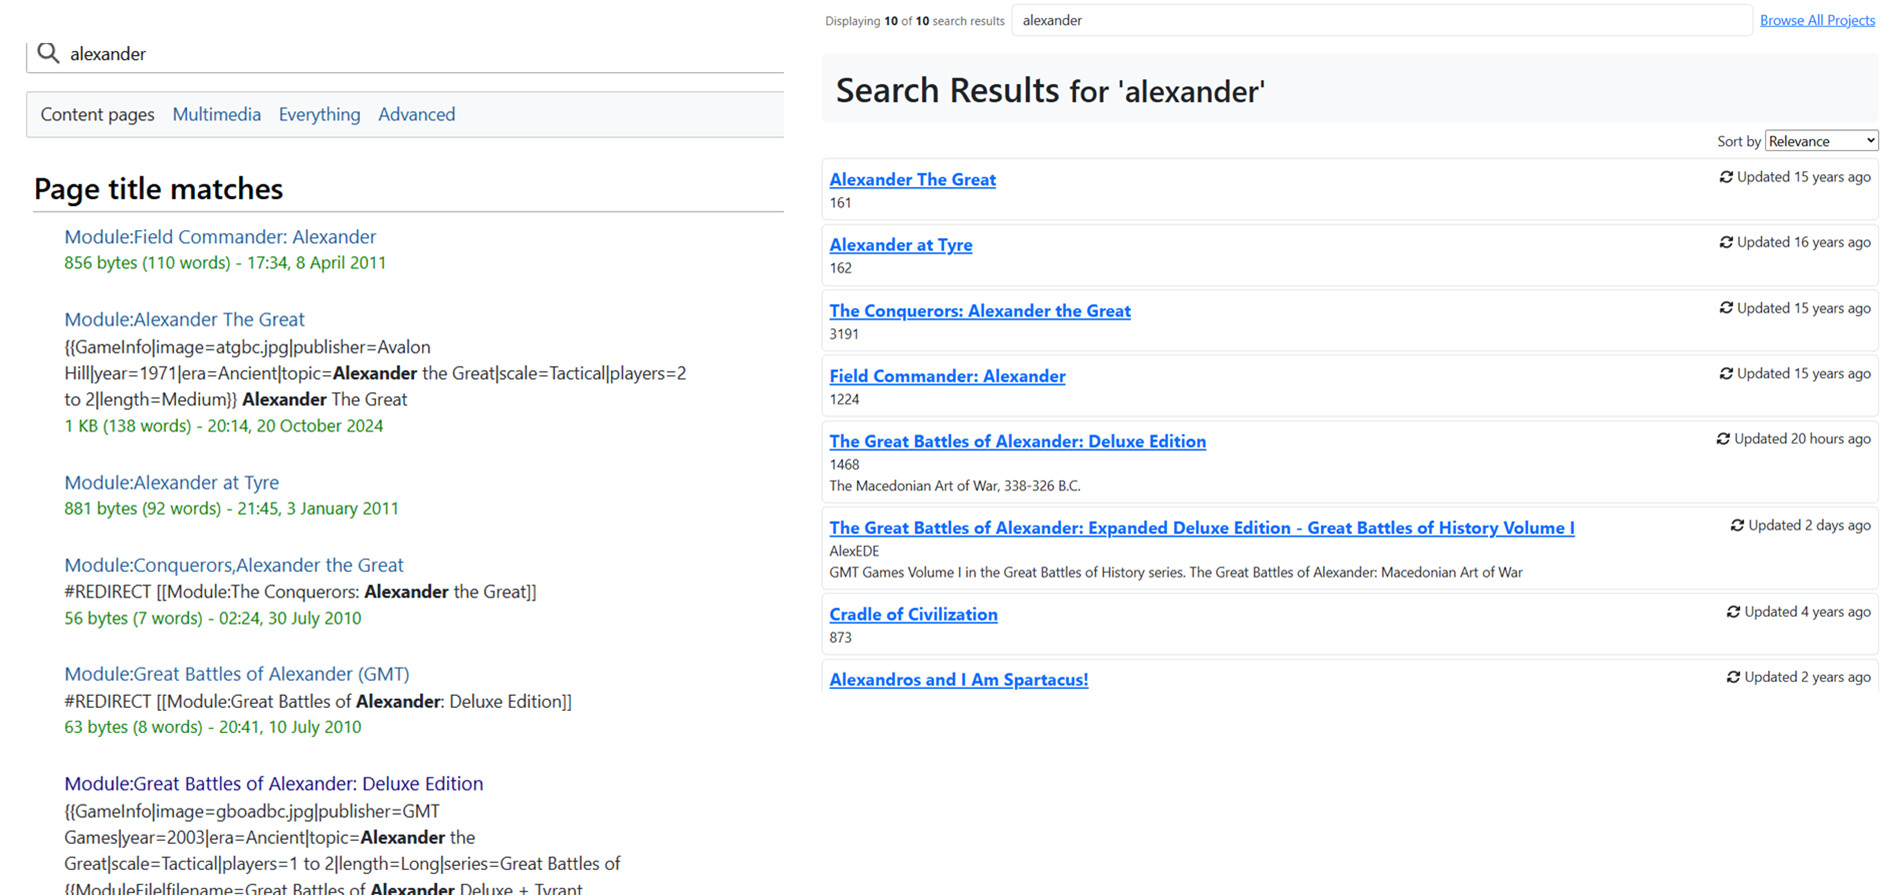1890x895 pixels.
Task: Open The Conquerors: Alexander the Great project
Action: 980,311
